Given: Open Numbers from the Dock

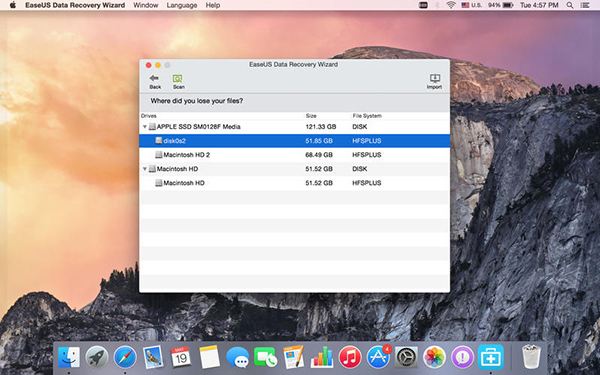Looking at the screenshot, I should click(x=322, y=357).
